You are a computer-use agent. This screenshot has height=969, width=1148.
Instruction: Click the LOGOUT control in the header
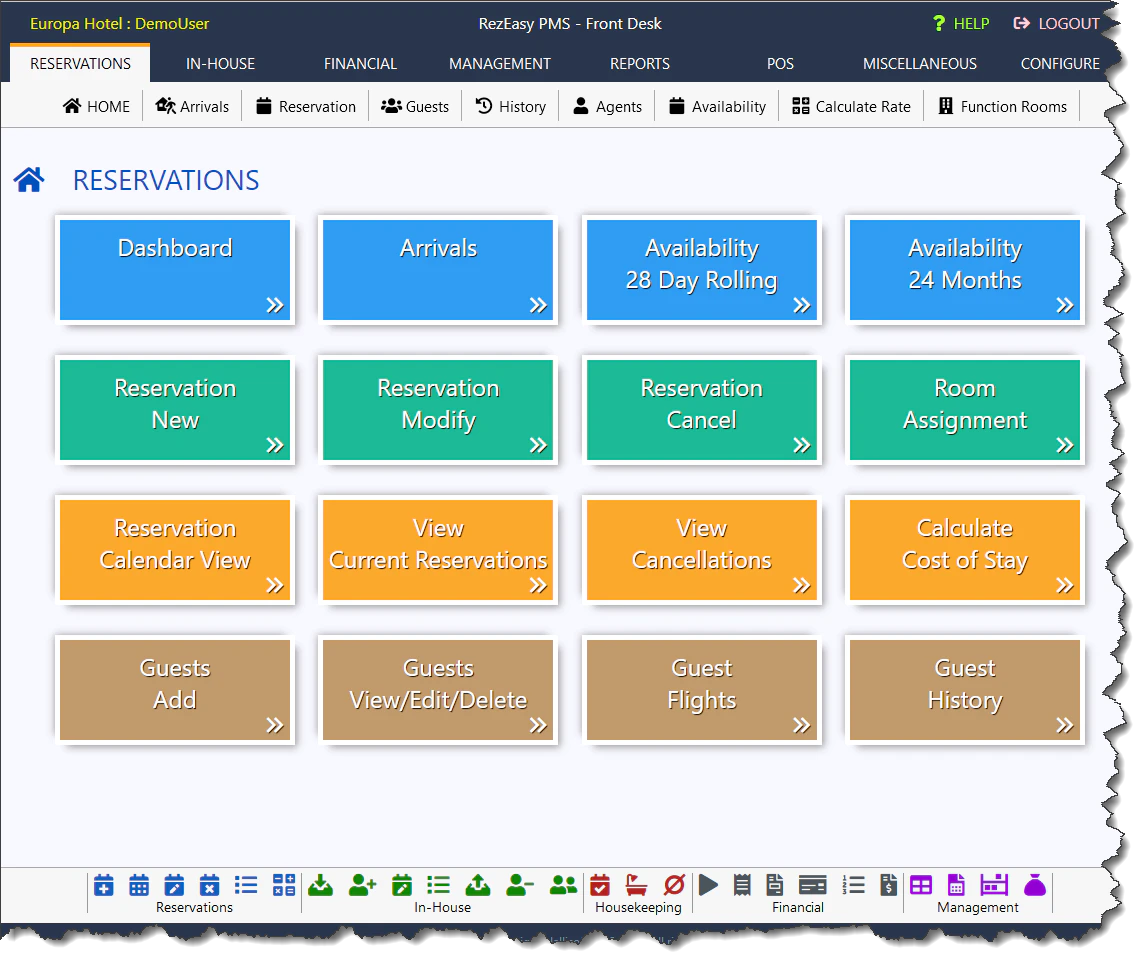tap(1056, 23)
